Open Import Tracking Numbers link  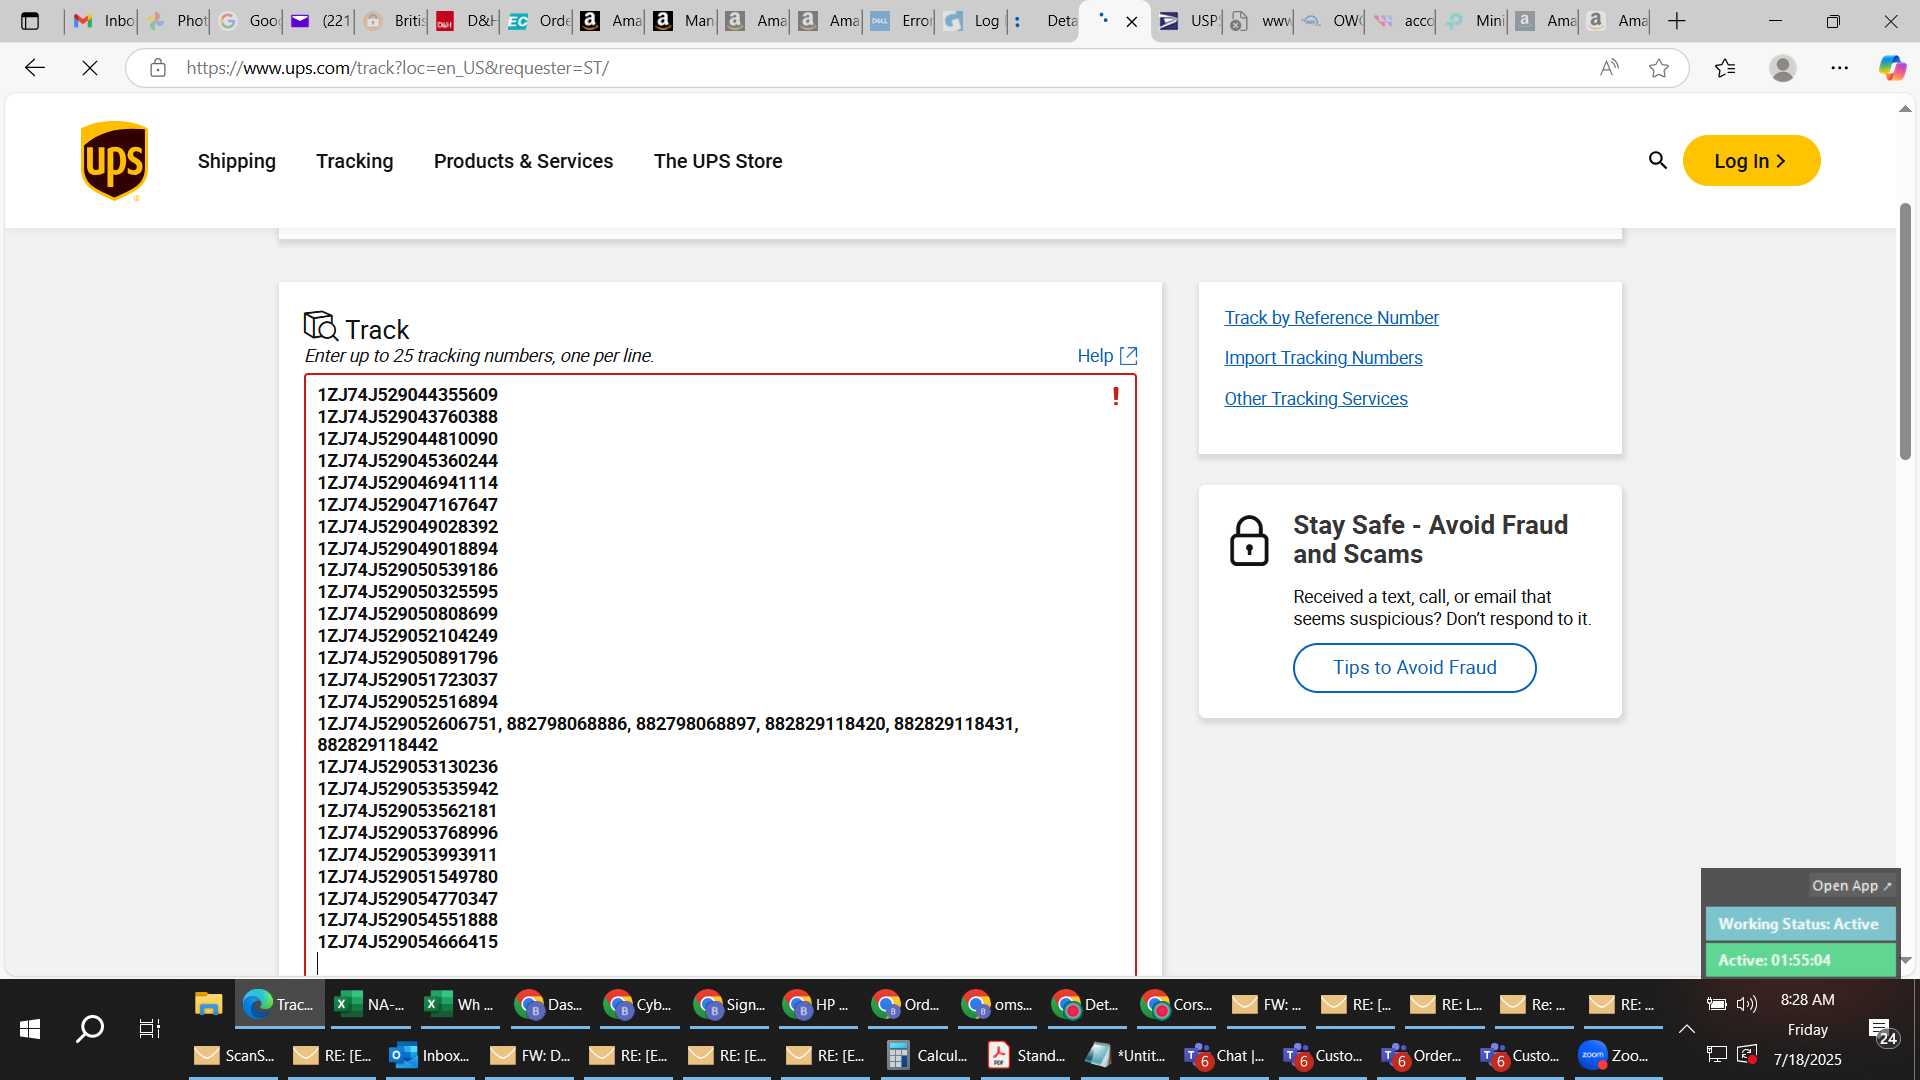click(x=1323, y=357)
